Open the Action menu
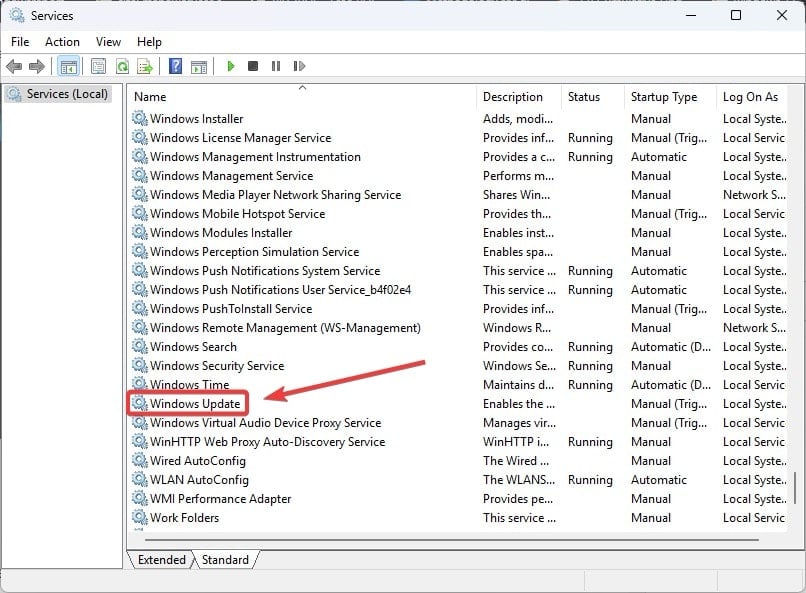The image size is (806, 593). (x=62, y=42)
